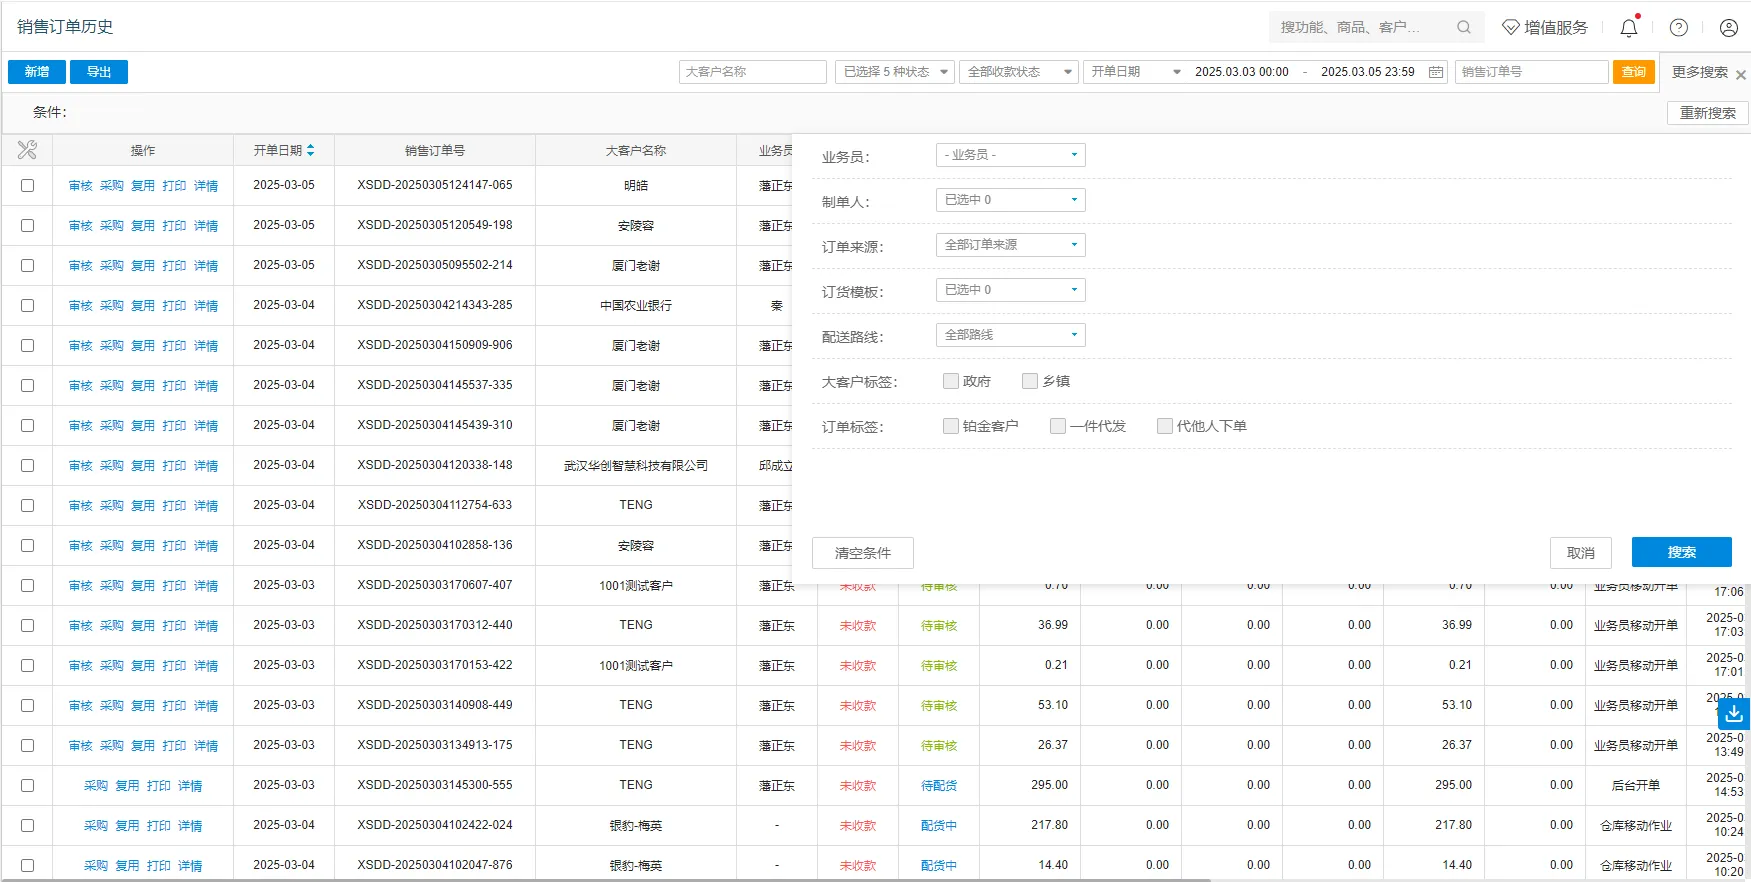Click the blue floating download icon
Screen dimensions: 1751x882
click(1734, 713)
